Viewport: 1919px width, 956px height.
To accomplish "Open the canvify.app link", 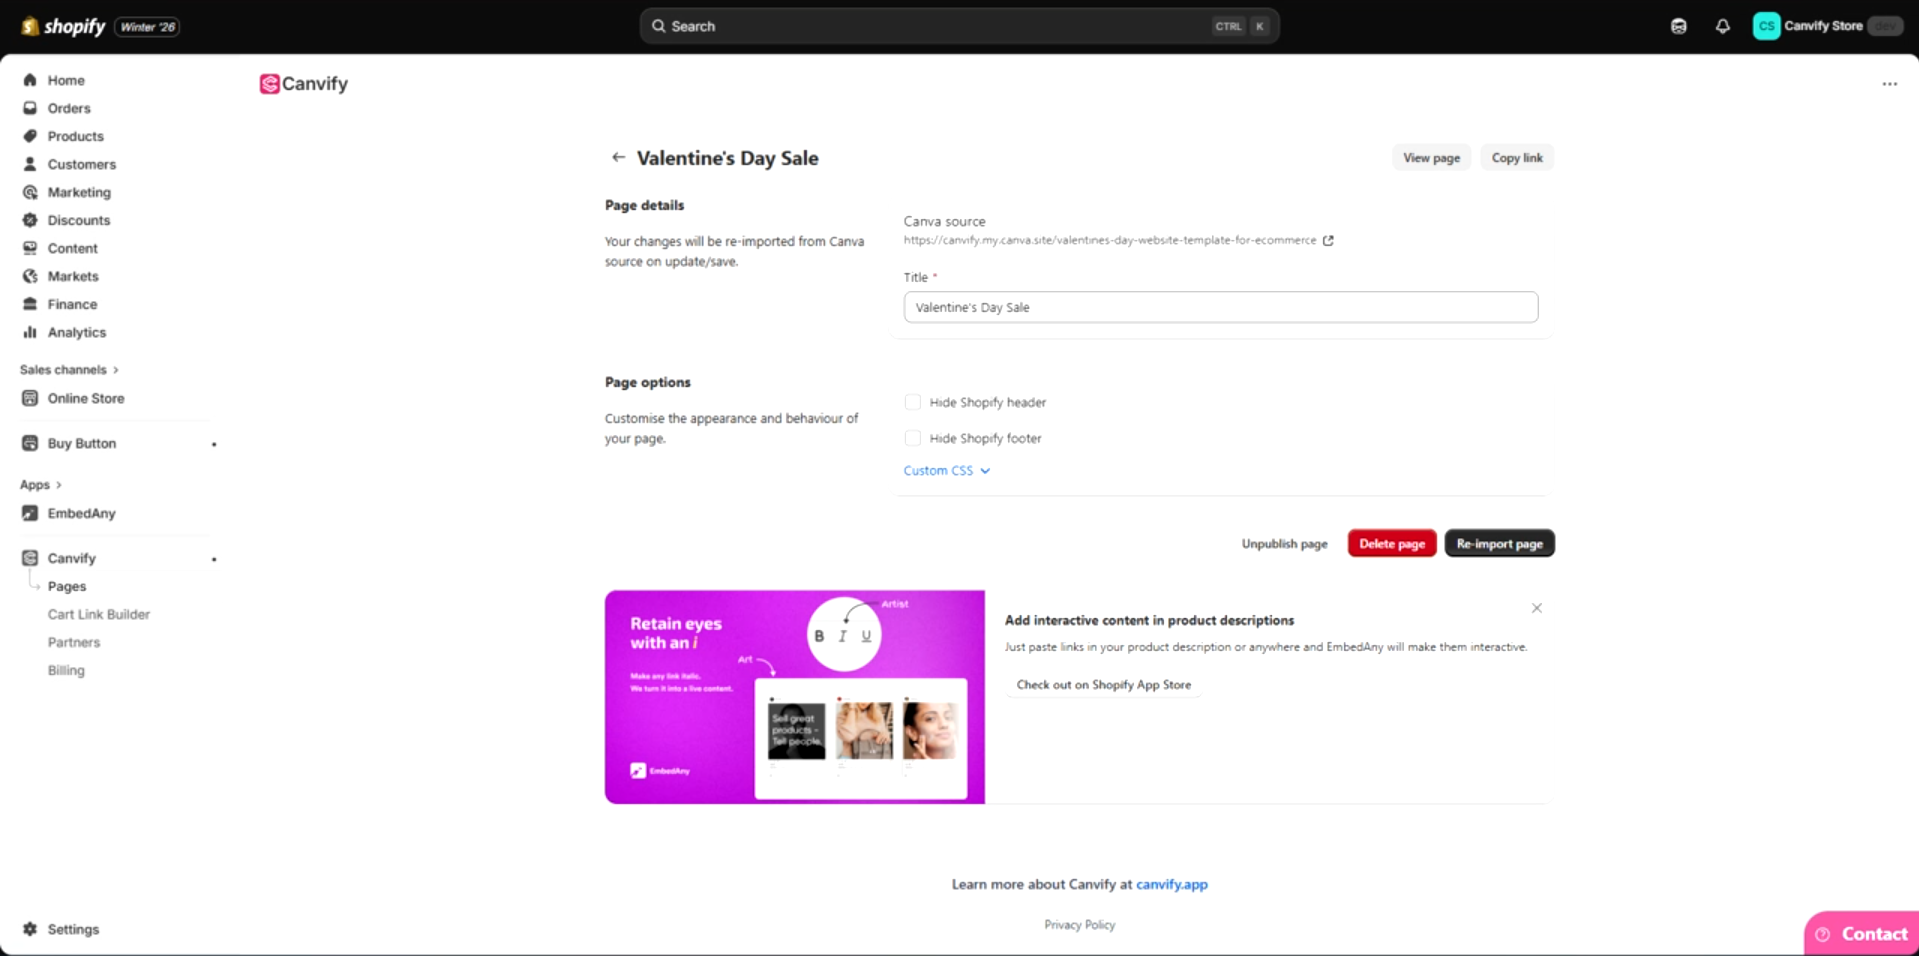I will coord(1171,884).
